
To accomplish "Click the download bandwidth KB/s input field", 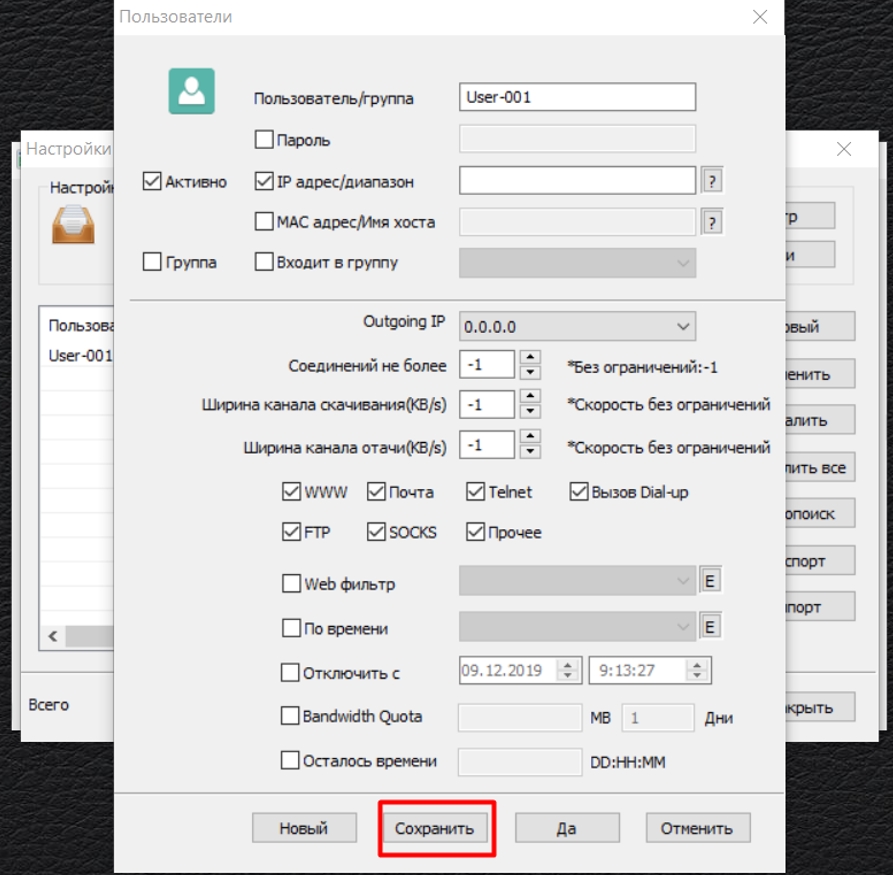I will pos(487,404).
